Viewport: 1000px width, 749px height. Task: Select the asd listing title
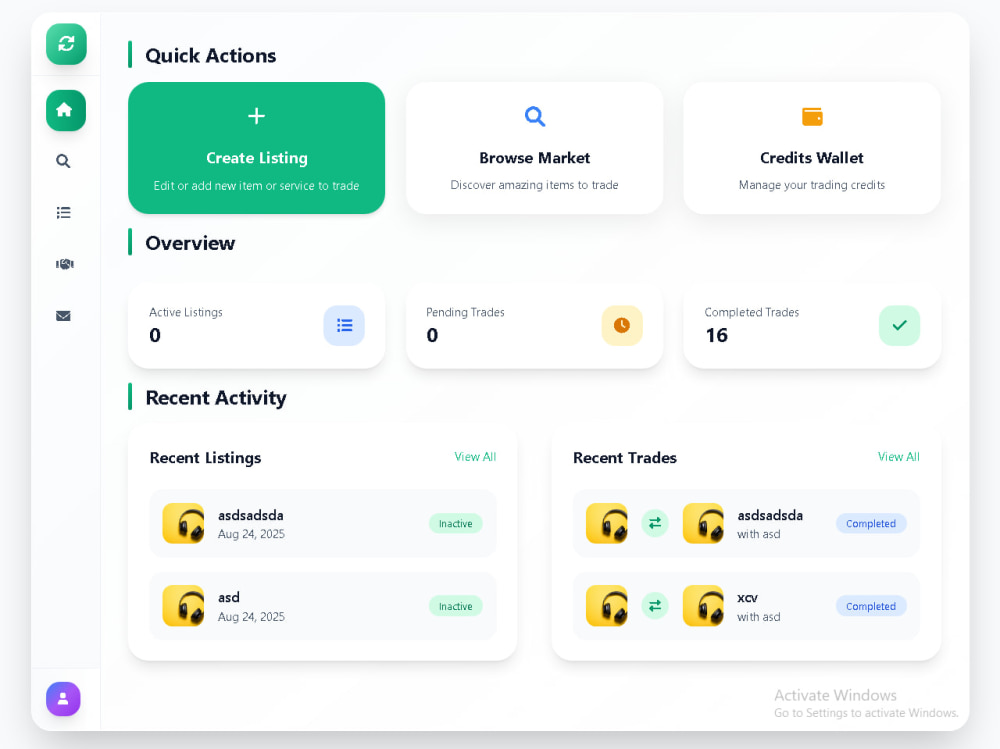229,597
